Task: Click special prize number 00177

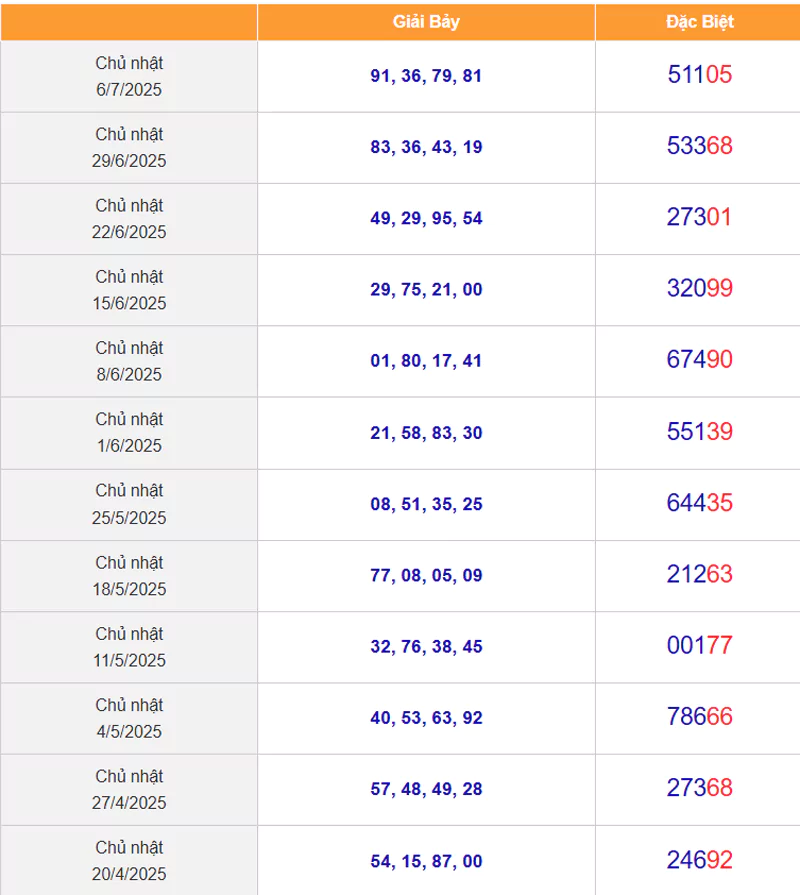Action: point(700,646)
